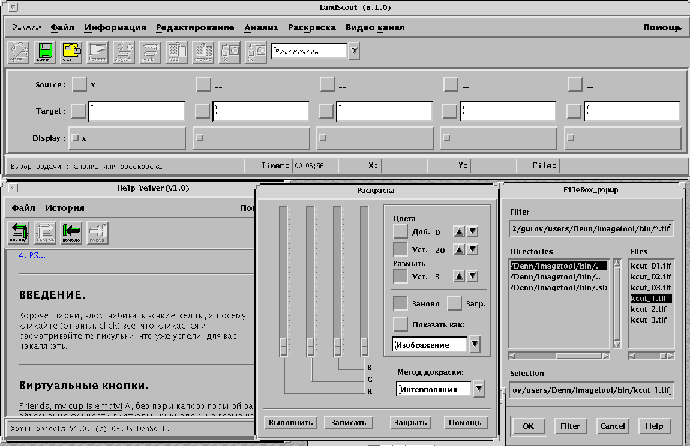
Task: Open the 'История' menu in Help Viewer
Action: [x=64, y=208]
